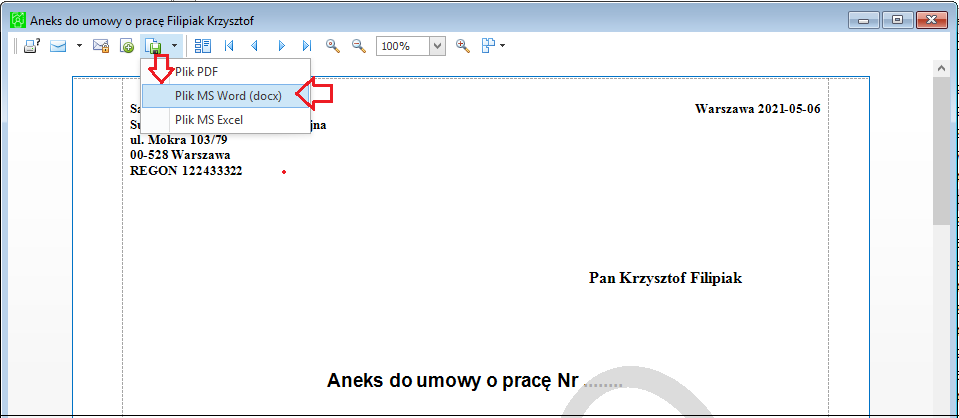
Task: Click the magnifier with yellow dot icon
Action: [333, 46]
